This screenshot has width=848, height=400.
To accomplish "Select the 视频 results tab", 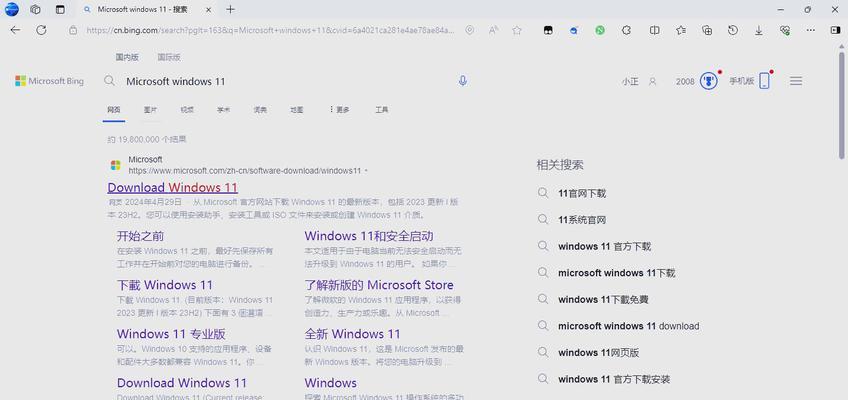I will click(187, 110).
